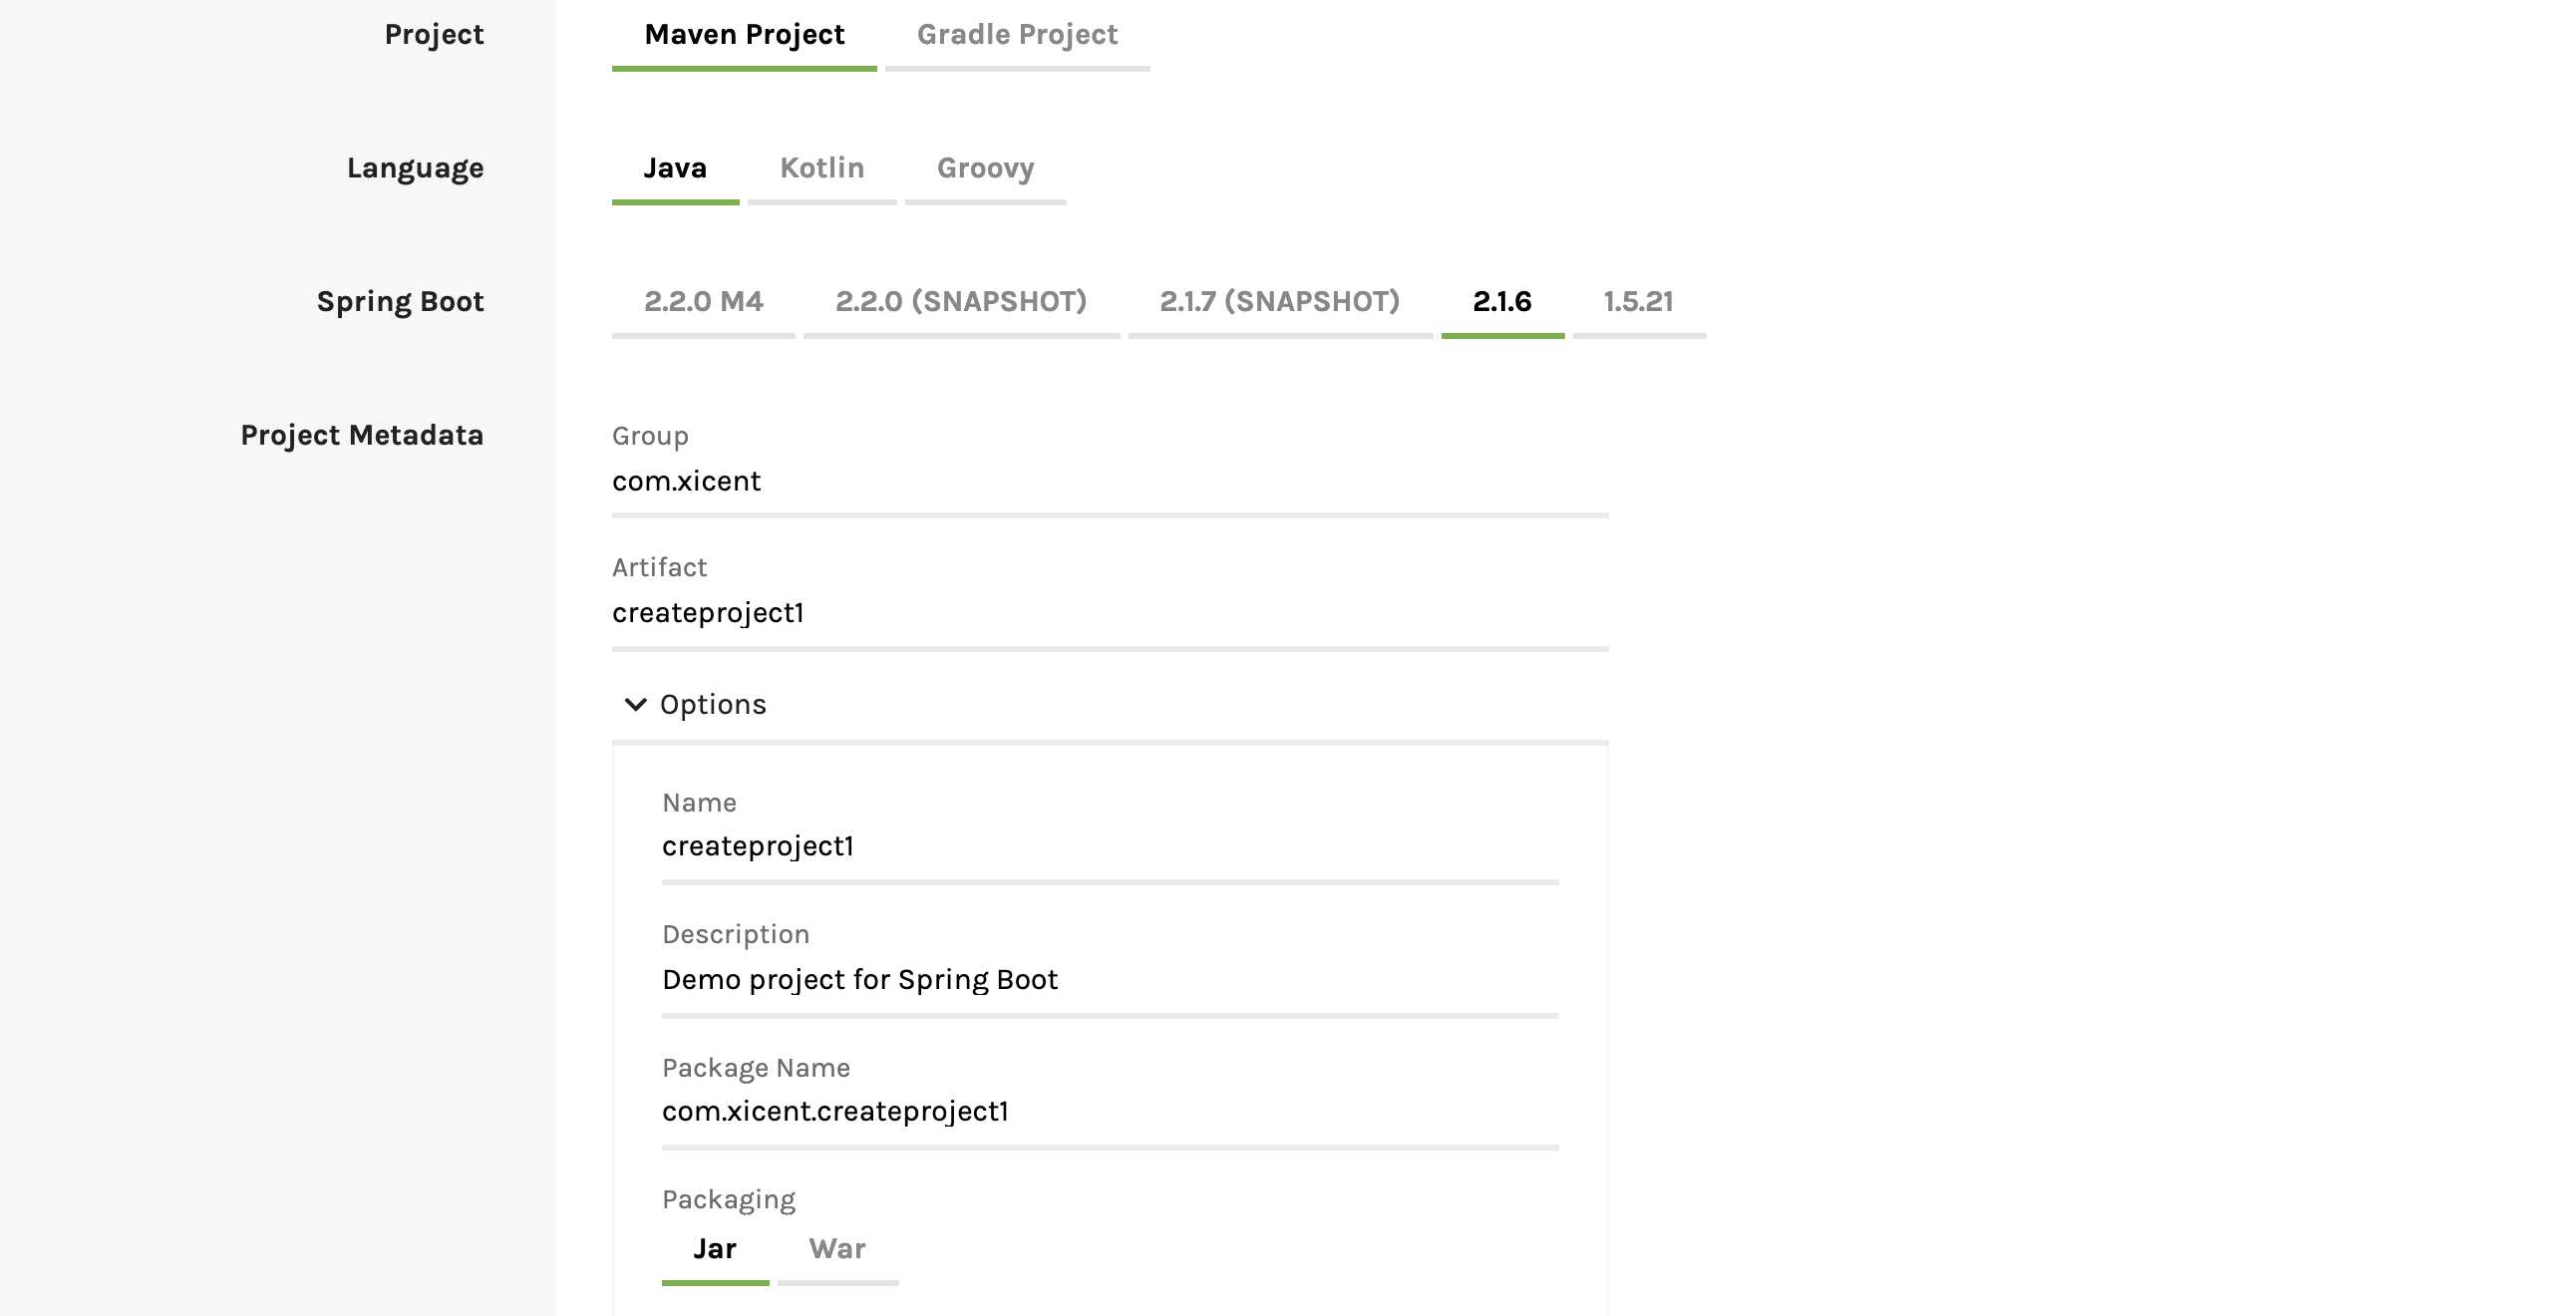Select Spring Boot 2.2.0 M4
2576x1316 pixels.
point(703,302)
